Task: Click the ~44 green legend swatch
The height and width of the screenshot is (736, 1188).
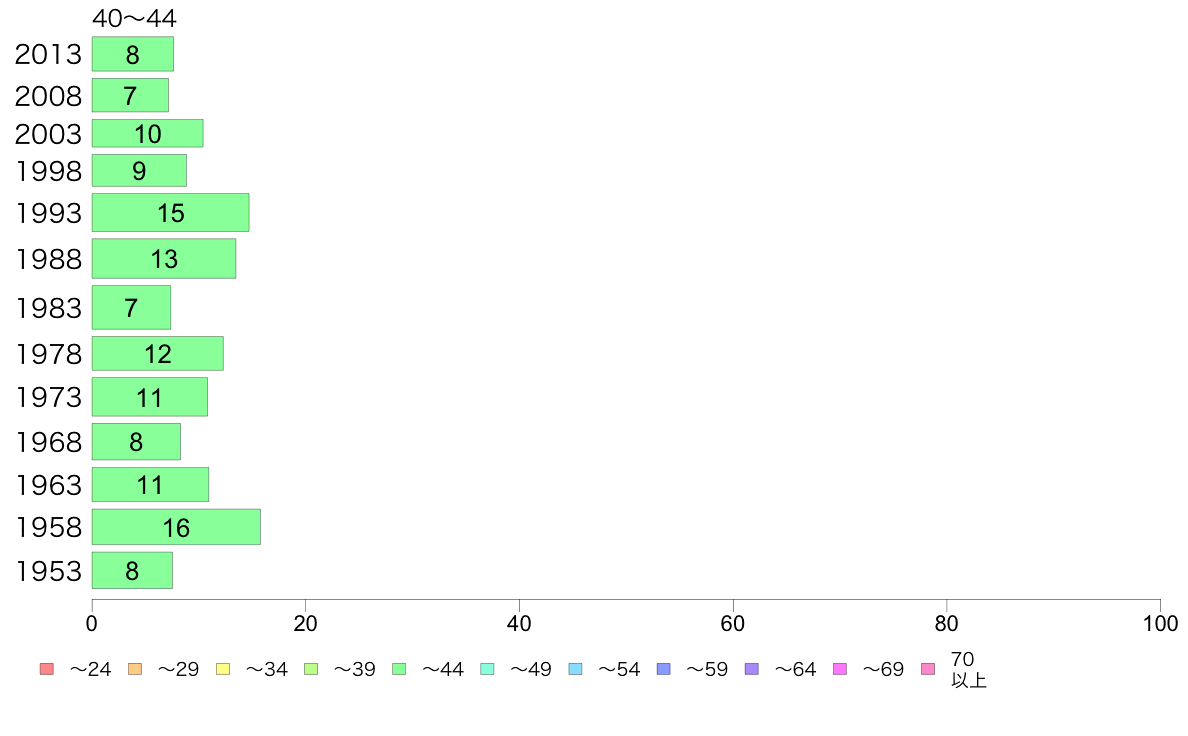Action: (x=399, y=669)
